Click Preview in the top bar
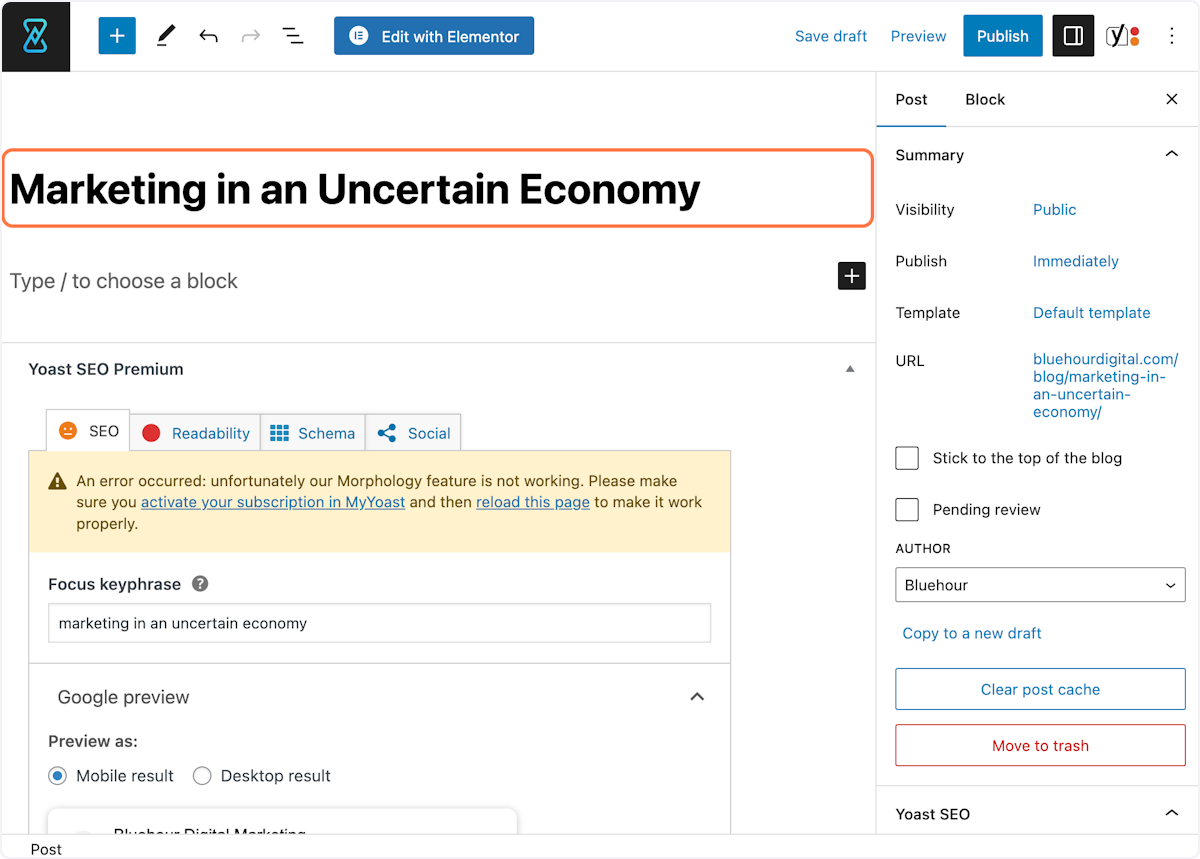The height and width of the screenshot is (859, 1200). pyautogui.click(x=918, y=36)
